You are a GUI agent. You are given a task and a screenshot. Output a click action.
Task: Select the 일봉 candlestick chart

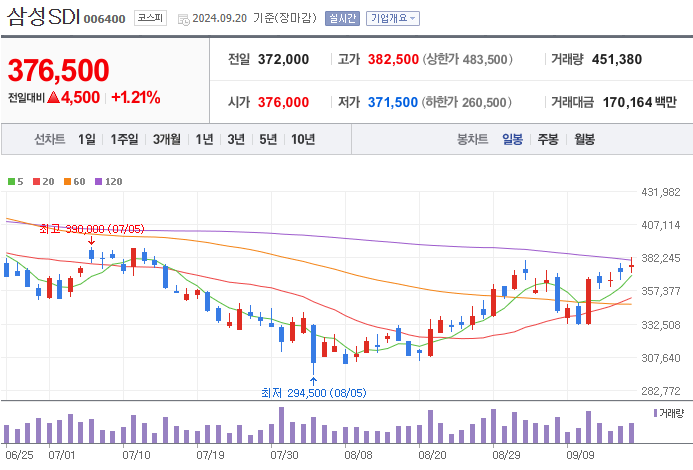(512, 140)
